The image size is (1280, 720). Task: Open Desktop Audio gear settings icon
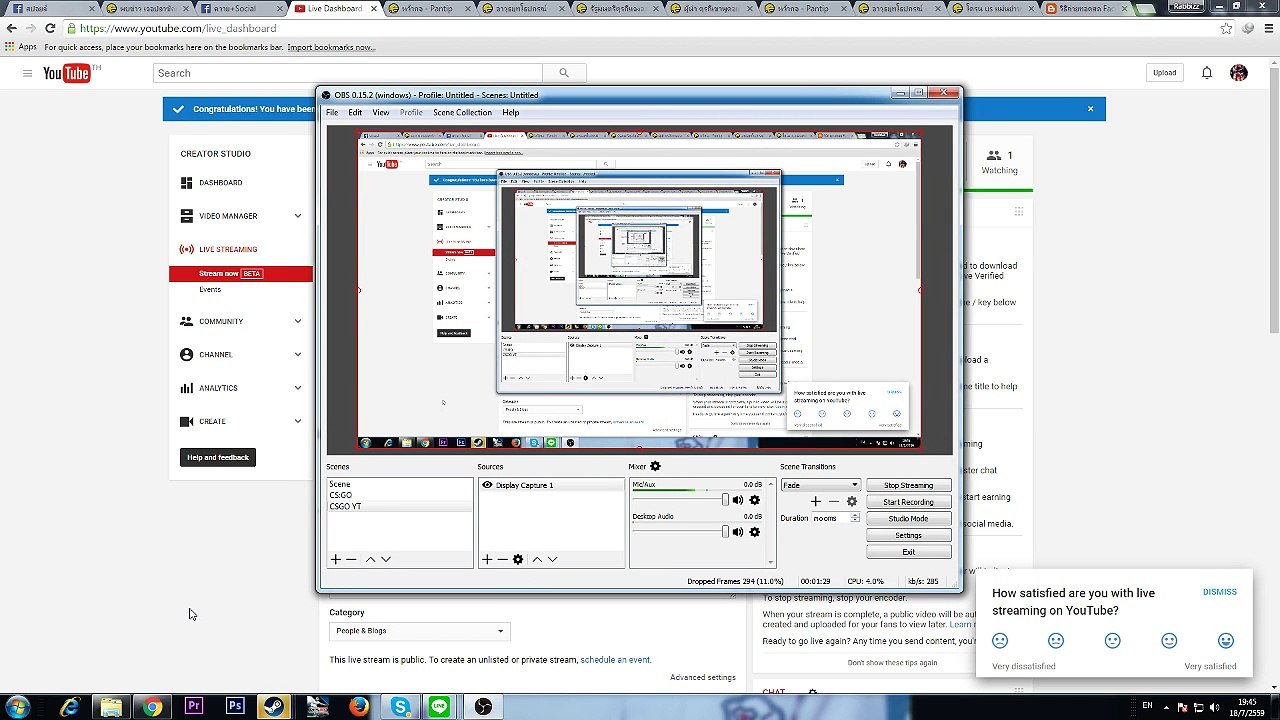click(754, 532)
